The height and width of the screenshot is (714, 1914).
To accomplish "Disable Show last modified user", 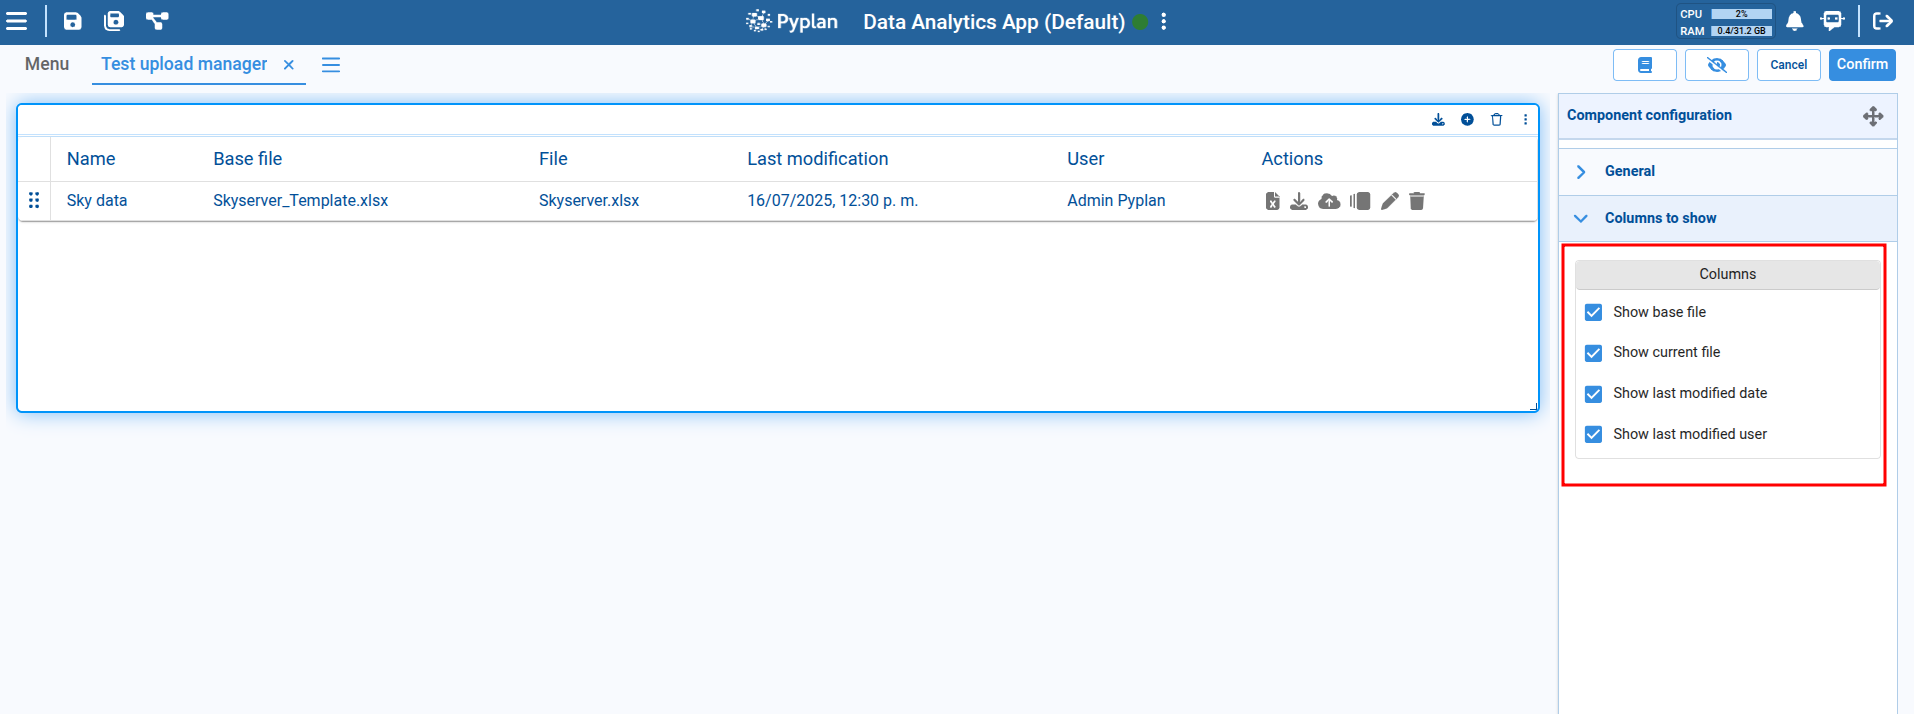I will click(x=1594, y=434).
